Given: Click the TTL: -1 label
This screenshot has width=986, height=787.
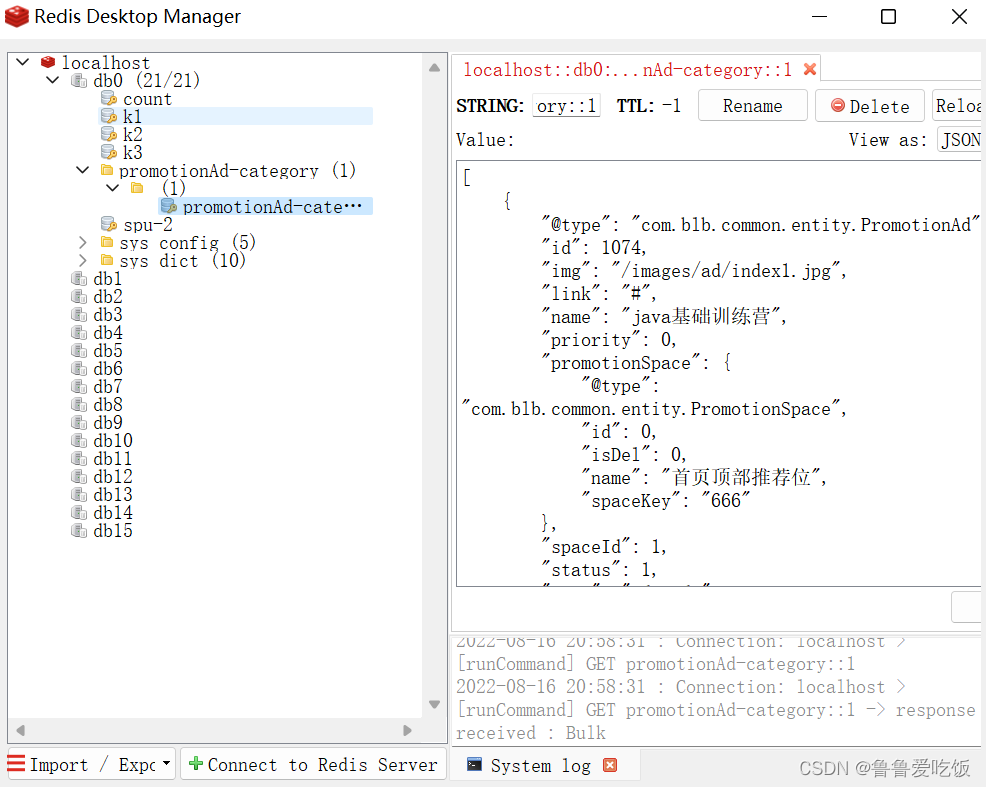Looking at the screenshot, I should [x=648, y=106].
